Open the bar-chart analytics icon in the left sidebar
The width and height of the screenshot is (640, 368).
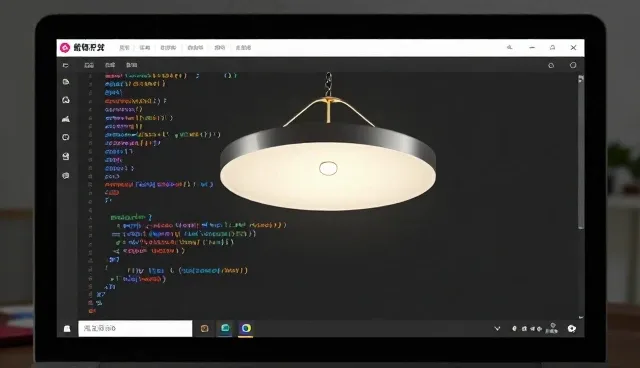point(66,119)
